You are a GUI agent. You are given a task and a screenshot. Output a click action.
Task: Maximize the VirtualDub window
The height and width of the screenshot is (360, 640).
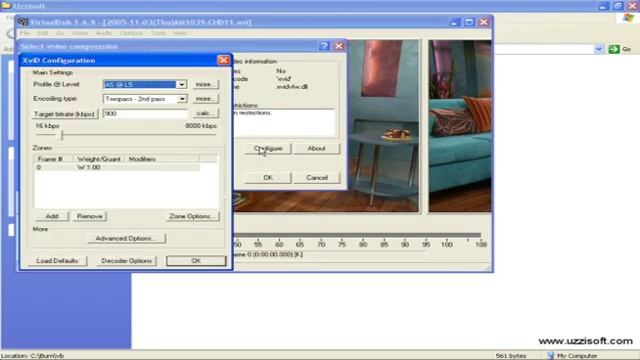click(469, 22)
